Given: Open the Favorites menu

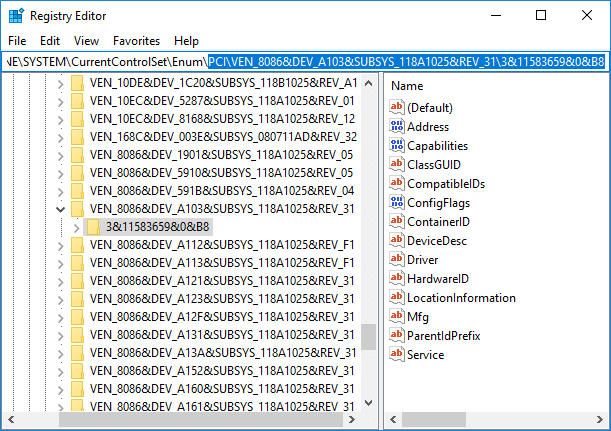Looking at the screenshot, I should [136, 41].
